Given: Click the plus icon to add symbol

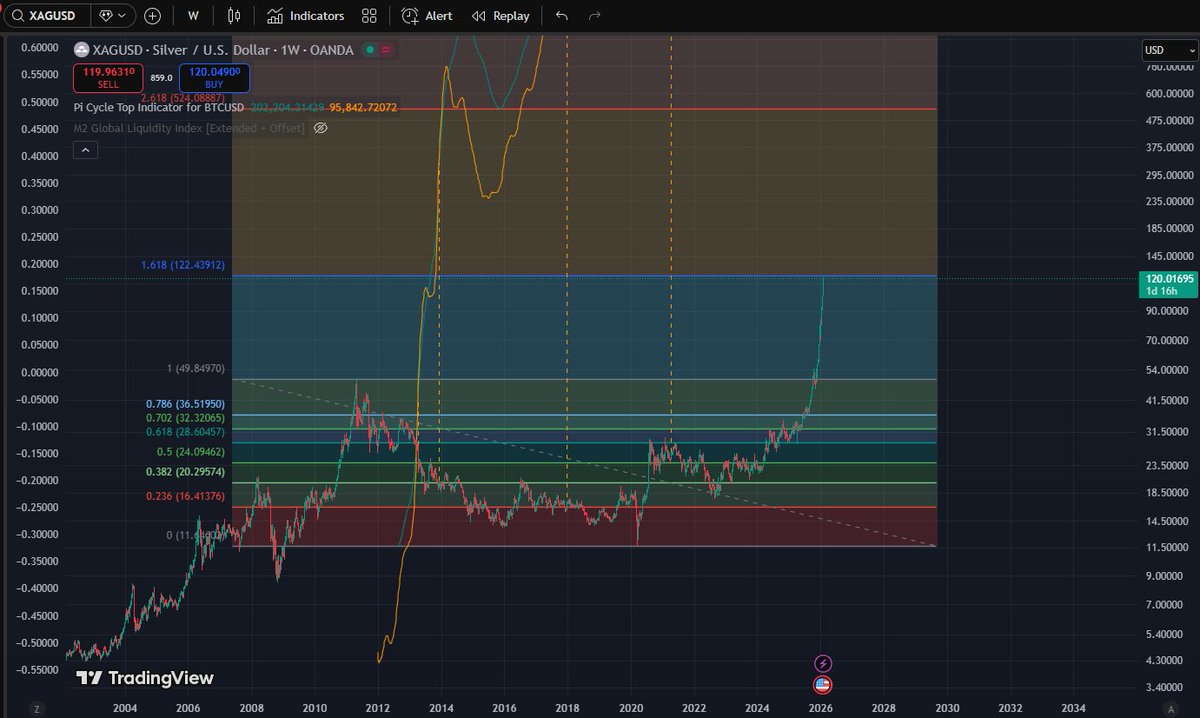Looking at the screenshot, I should tap(152, 15).
